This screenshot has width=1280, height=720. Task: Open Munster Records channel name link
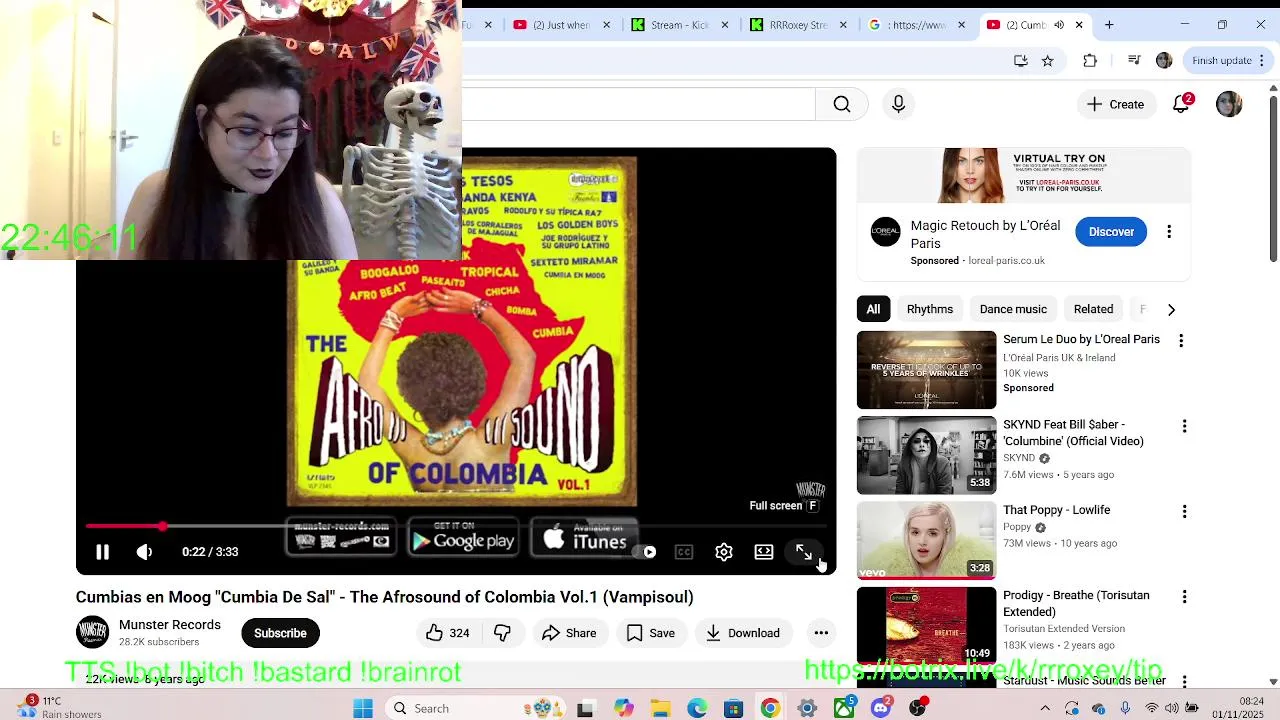[170, 625]
